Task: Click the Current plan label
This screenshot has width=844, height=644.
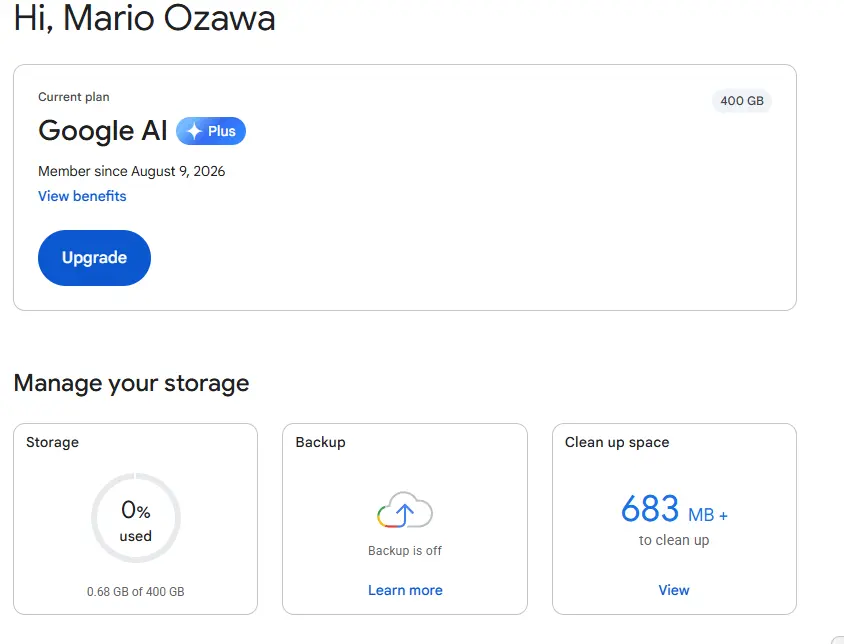Action: tap(74, 97)
